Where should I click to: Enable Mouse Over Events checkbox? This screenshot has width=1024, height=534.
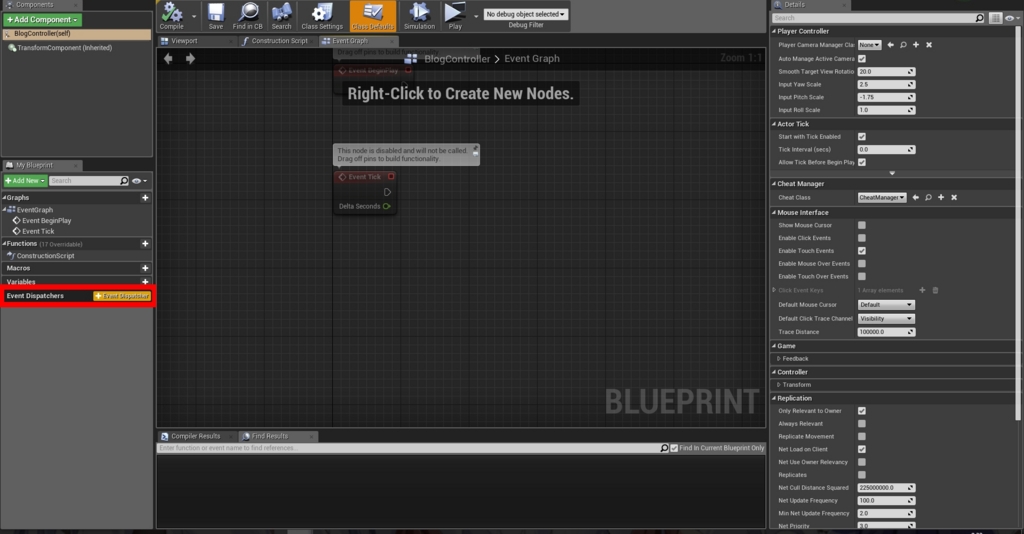[861, 264]
